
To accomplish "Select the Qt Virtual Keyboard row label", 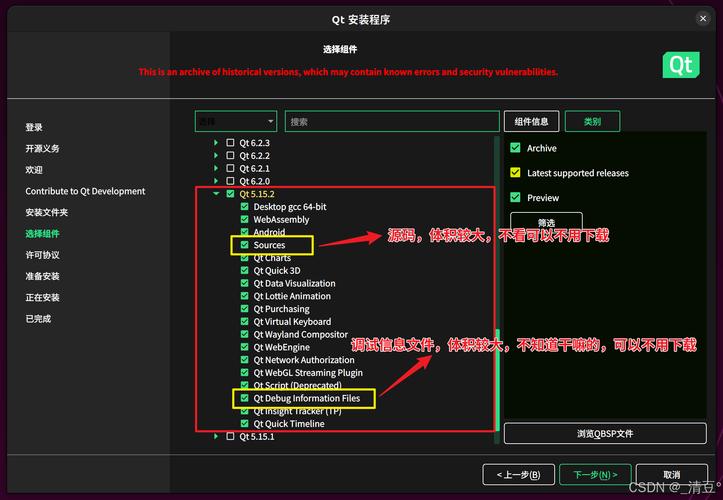I will click(x=292, y=321).
